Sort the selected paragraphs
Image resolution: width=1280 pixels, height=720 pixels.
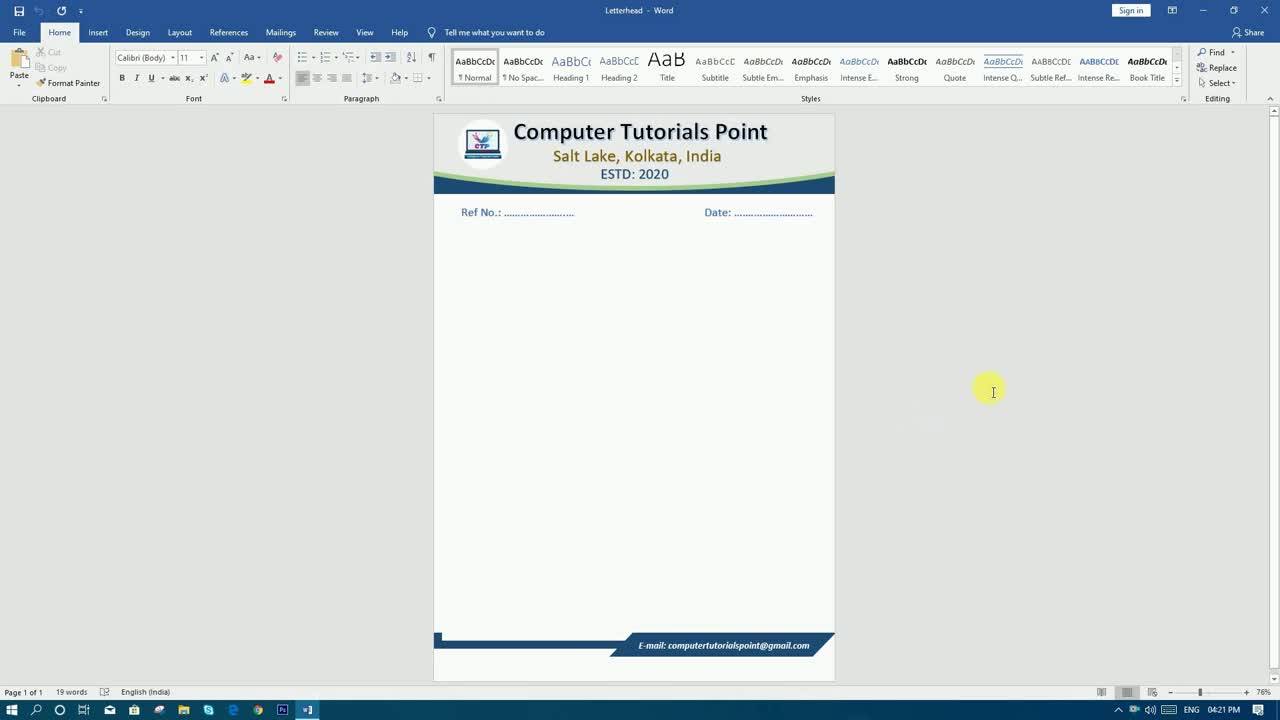click(411, 57)
